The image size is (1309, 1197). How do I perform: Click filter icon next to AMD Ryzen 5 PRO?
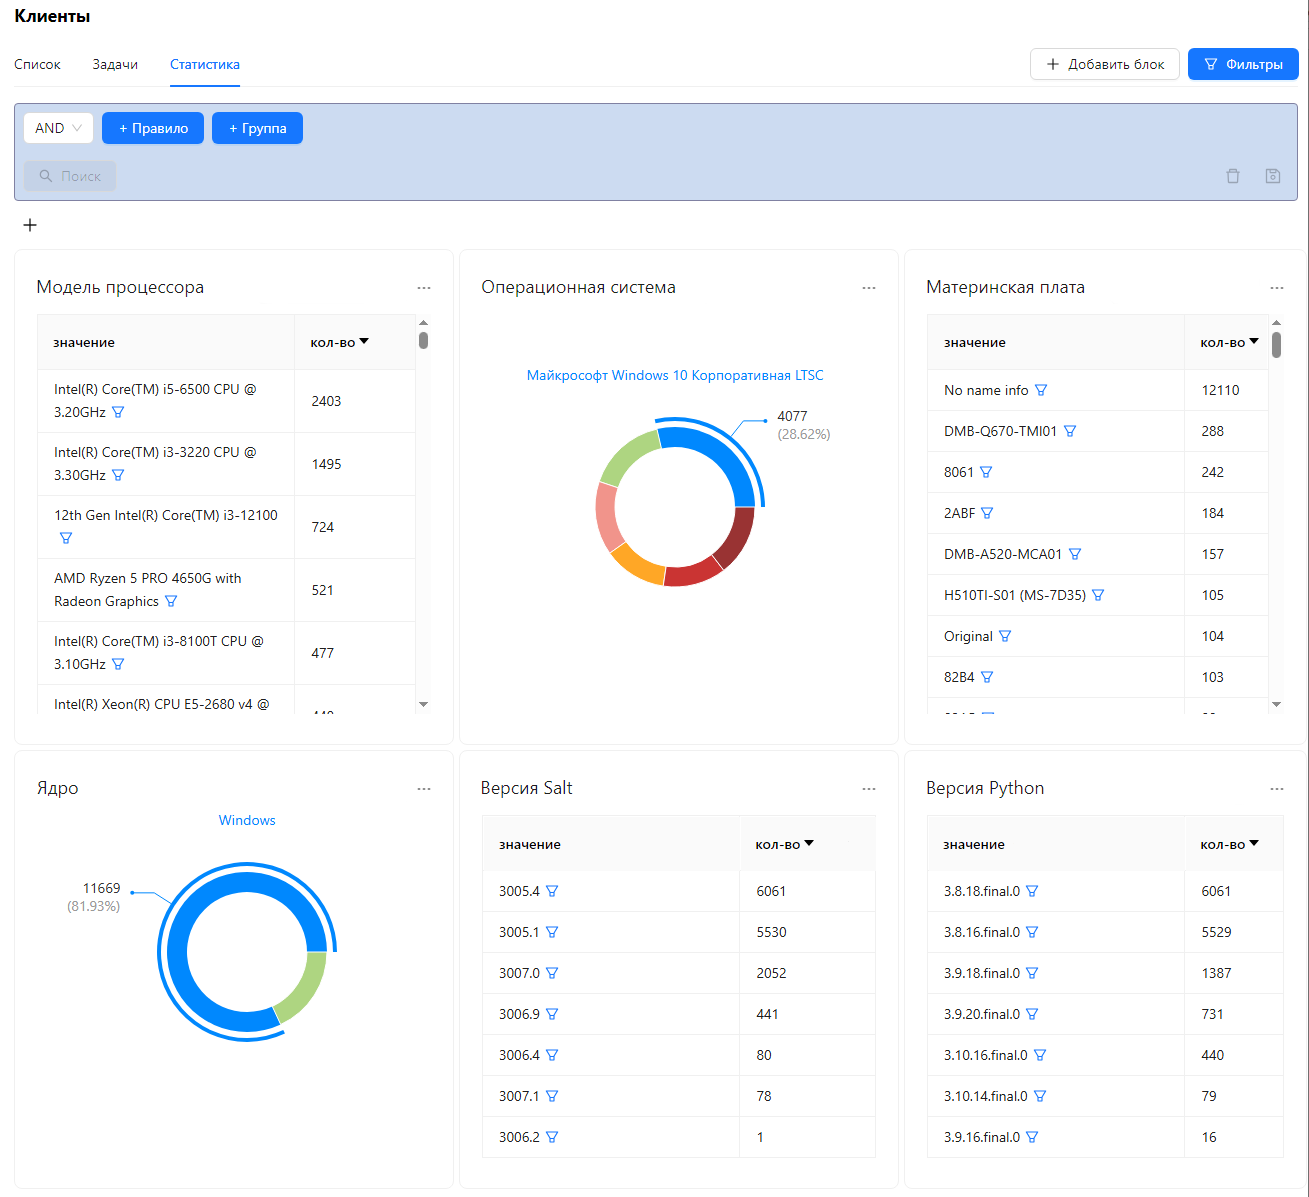(171, 601)
